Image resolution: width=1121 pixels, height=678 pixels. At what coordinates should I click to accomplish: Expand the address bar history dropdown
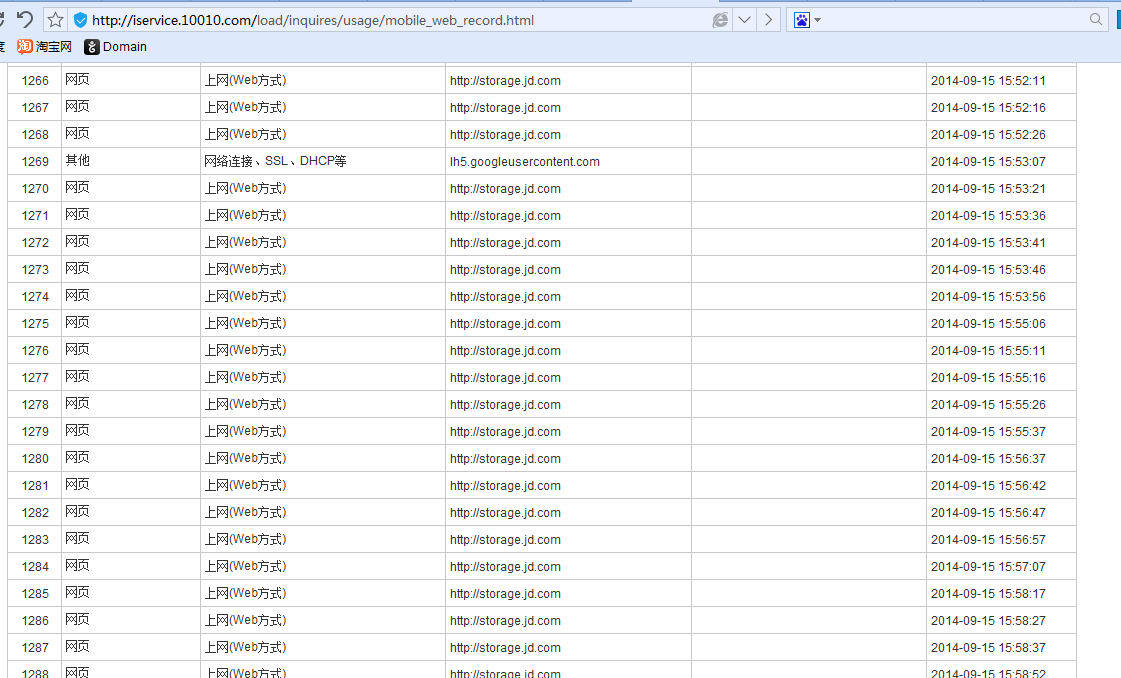coord(744,20)
